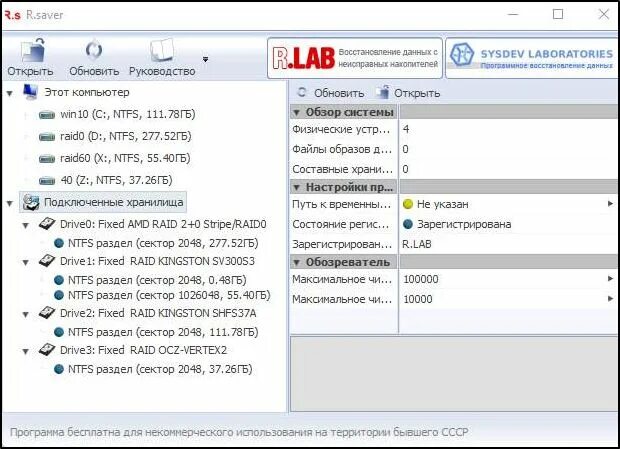Click Открыть in the right panel toolbar
The width and height of the screenshot is (620, 449).
[408, 93]
